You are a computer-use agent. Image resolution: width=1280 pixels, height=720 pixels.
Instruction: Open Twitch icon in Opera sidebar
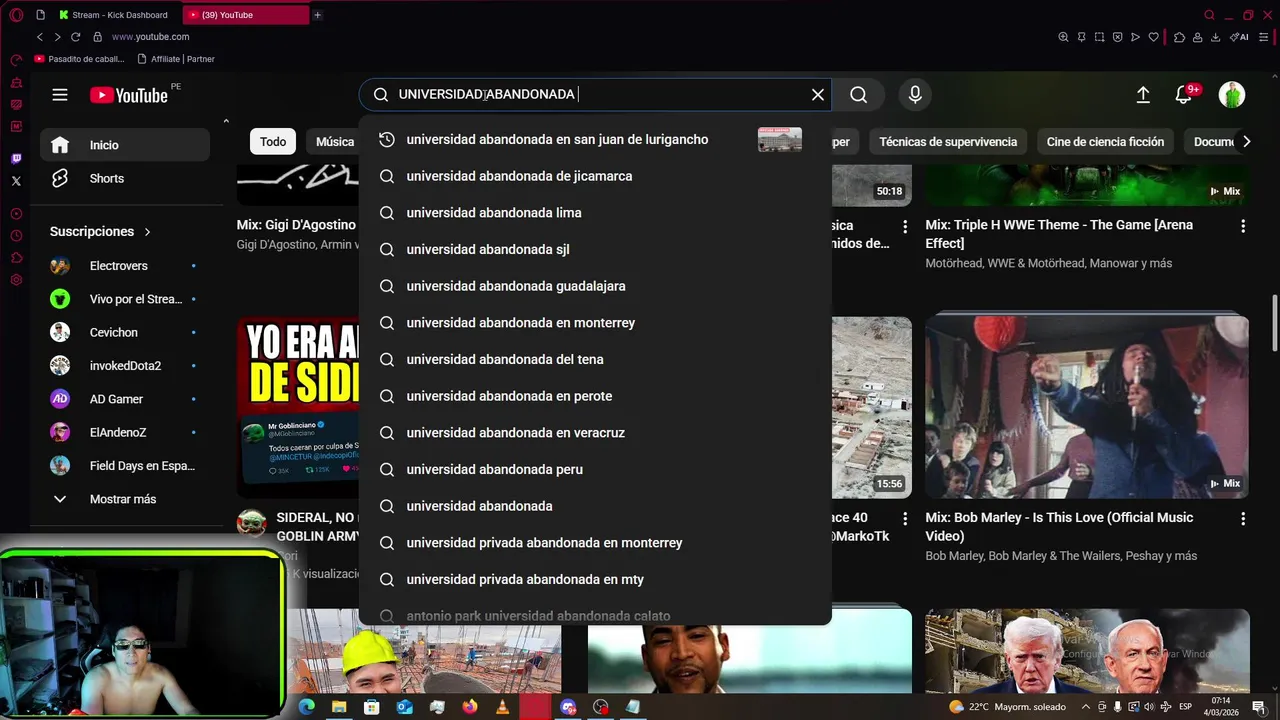(x=16, y=159)
